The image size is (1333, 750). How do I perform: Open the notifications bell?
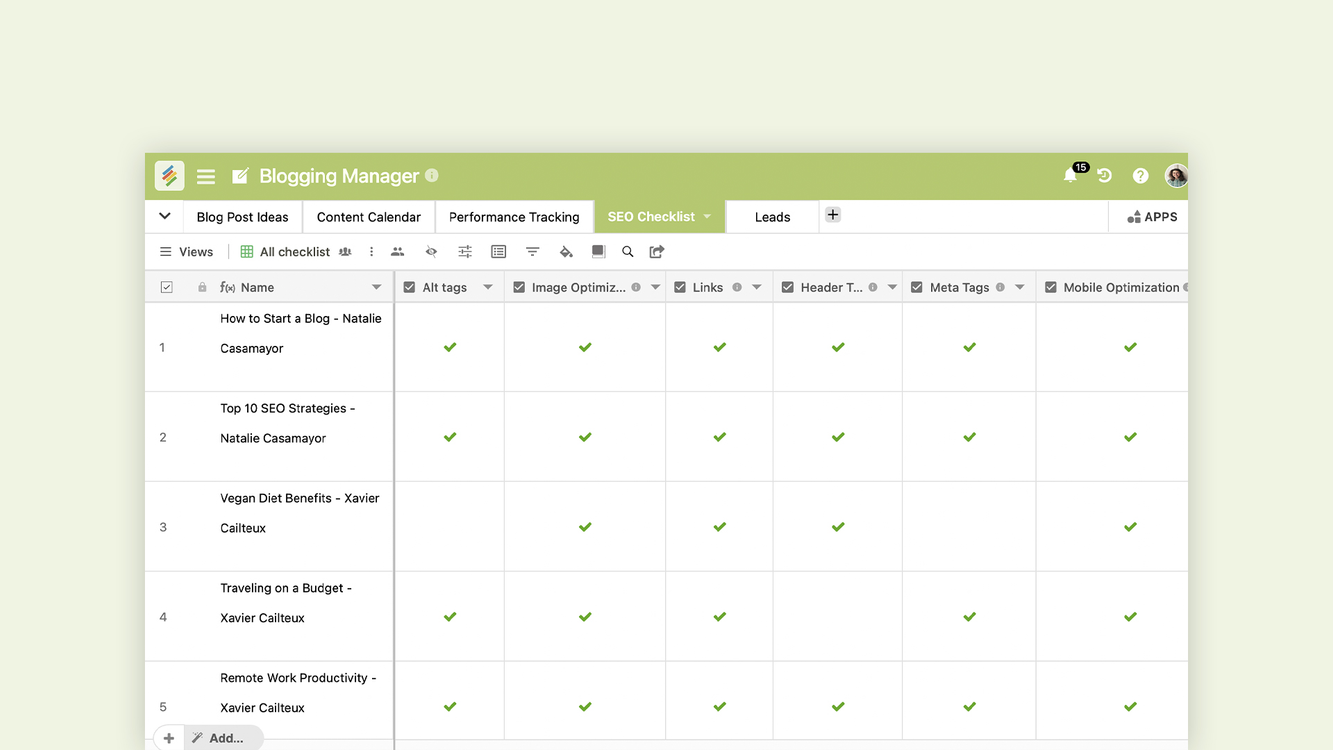(x=1071, y=176)
